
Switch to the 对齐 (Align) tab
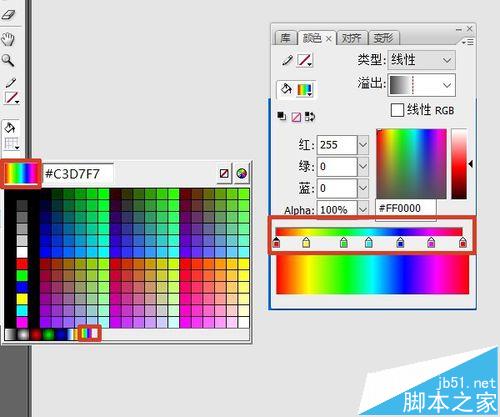pos(352,38)
